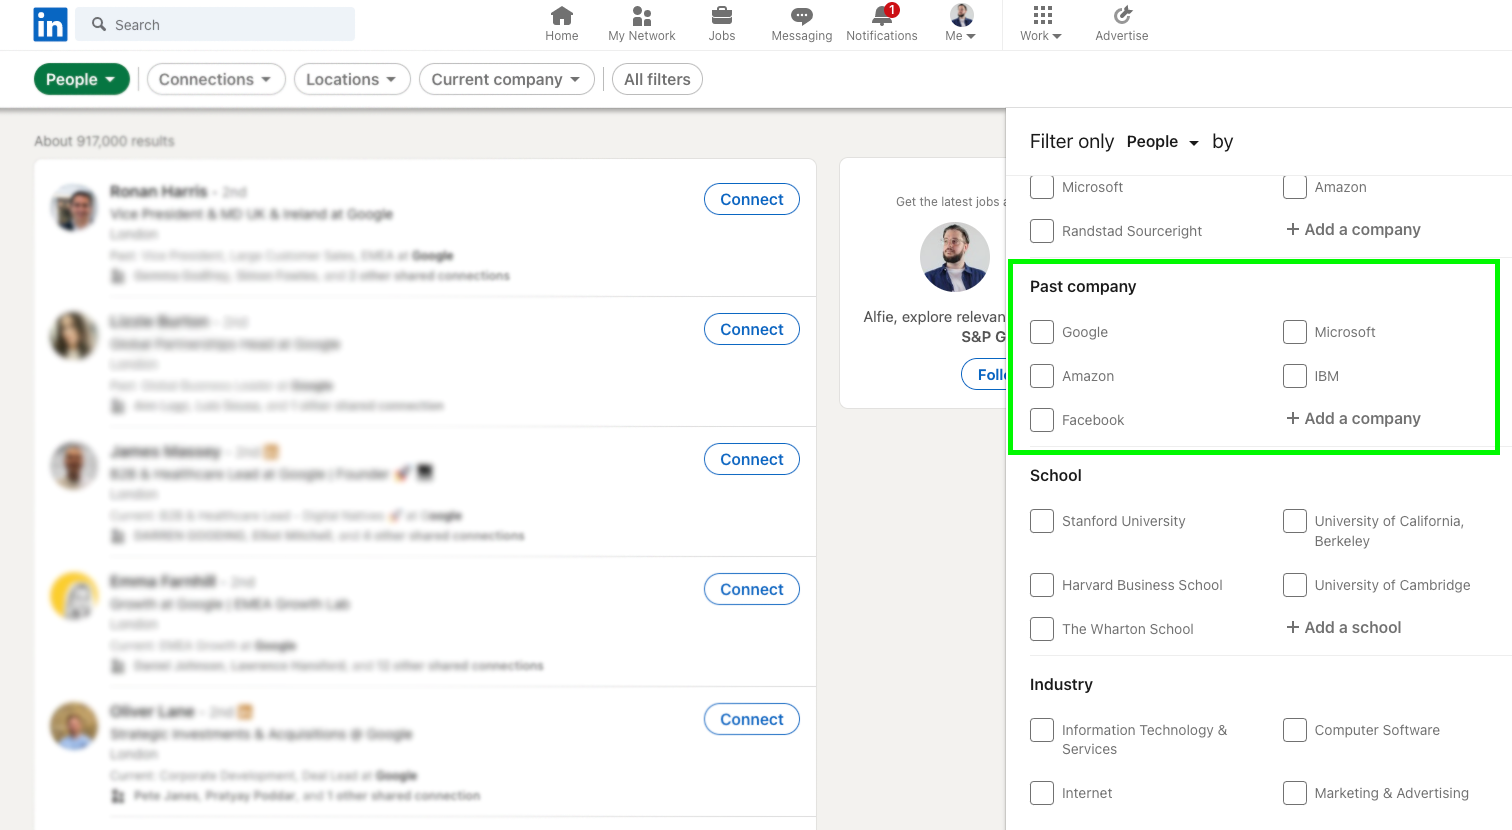Click the LinkedIn logo
The width and height of the screenshot is (1512, 830).
(50, 24)
